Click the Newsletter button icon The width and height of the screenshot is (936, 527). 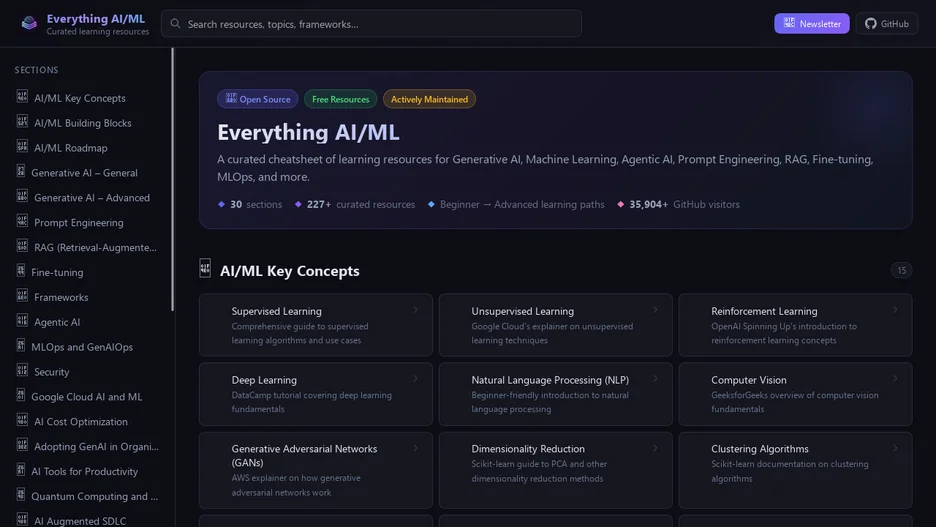click(x=789, y=23)
